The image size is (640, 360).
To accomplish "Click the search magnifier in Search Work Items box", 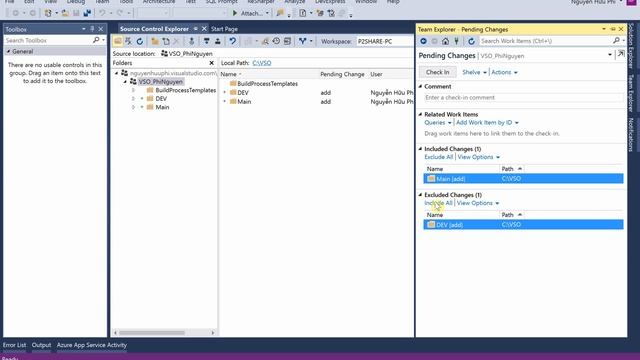I will click(616, 40).
